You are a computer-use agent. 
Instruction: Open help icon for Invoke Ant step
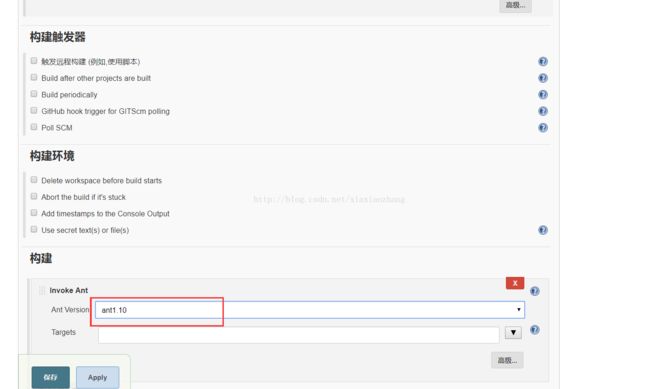tap(535, 291)
